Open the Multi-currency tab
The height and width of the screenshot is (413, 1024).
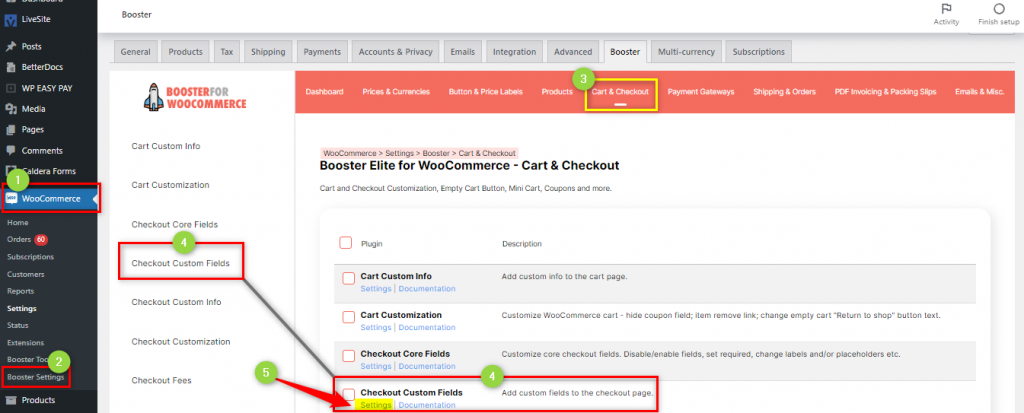[x=686, y=52]
